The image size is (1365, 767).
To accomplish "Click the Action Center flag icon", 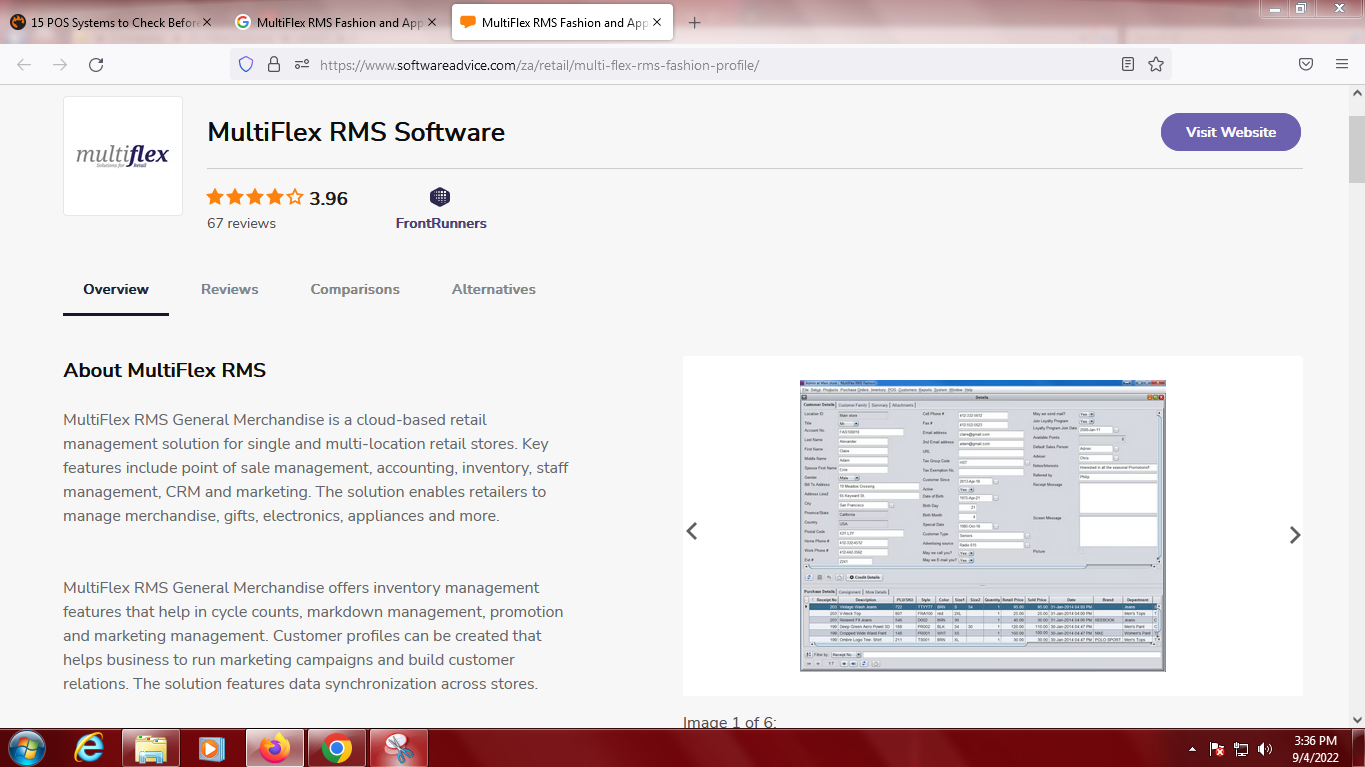I will click(x=1217, y=749).
